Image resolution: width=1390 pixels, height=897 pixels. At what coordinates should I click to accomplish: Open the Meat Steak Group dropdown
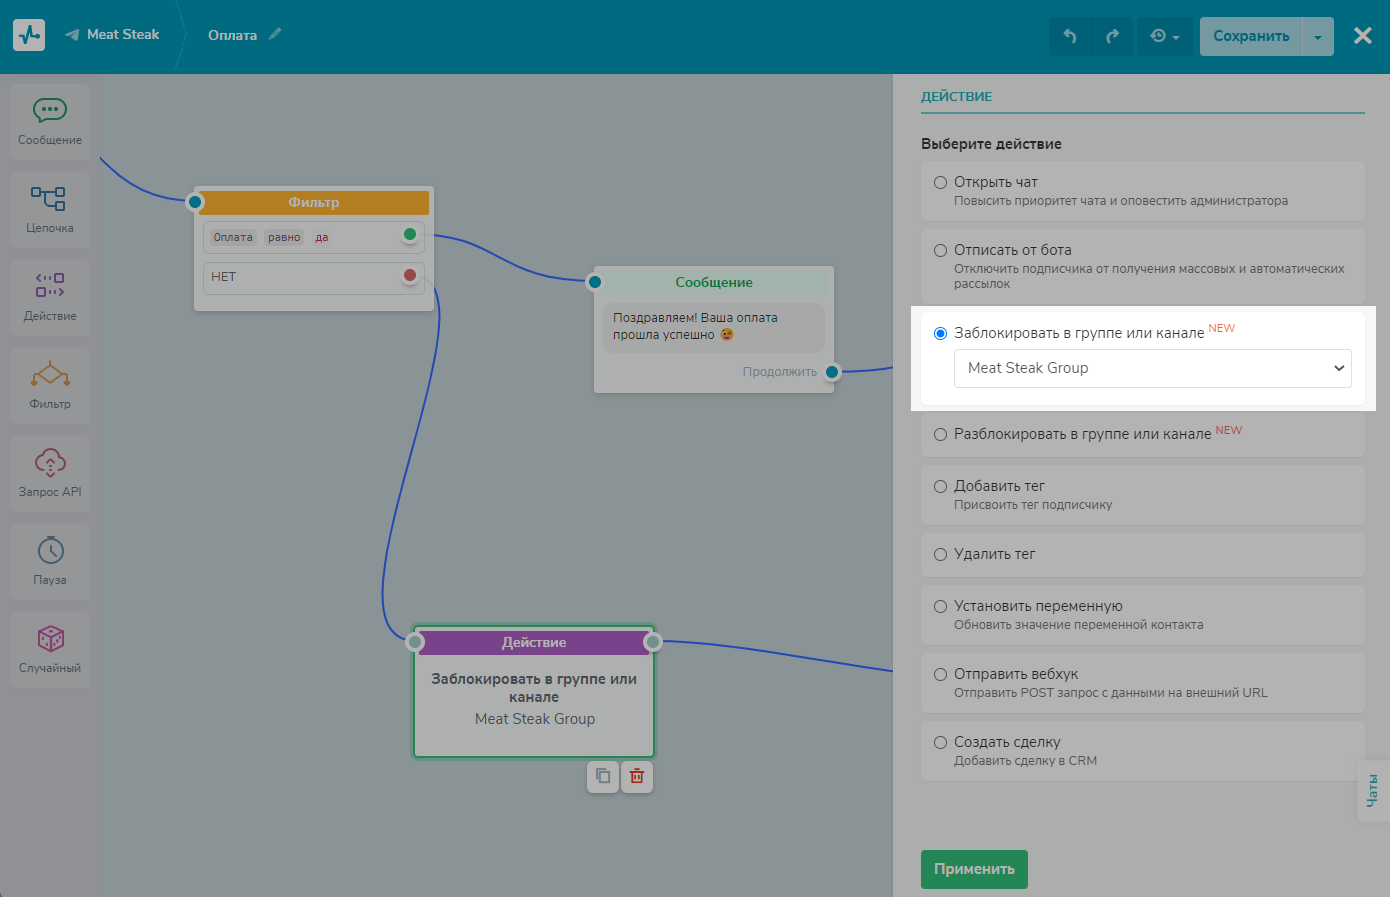click(x=1152, y=368)
